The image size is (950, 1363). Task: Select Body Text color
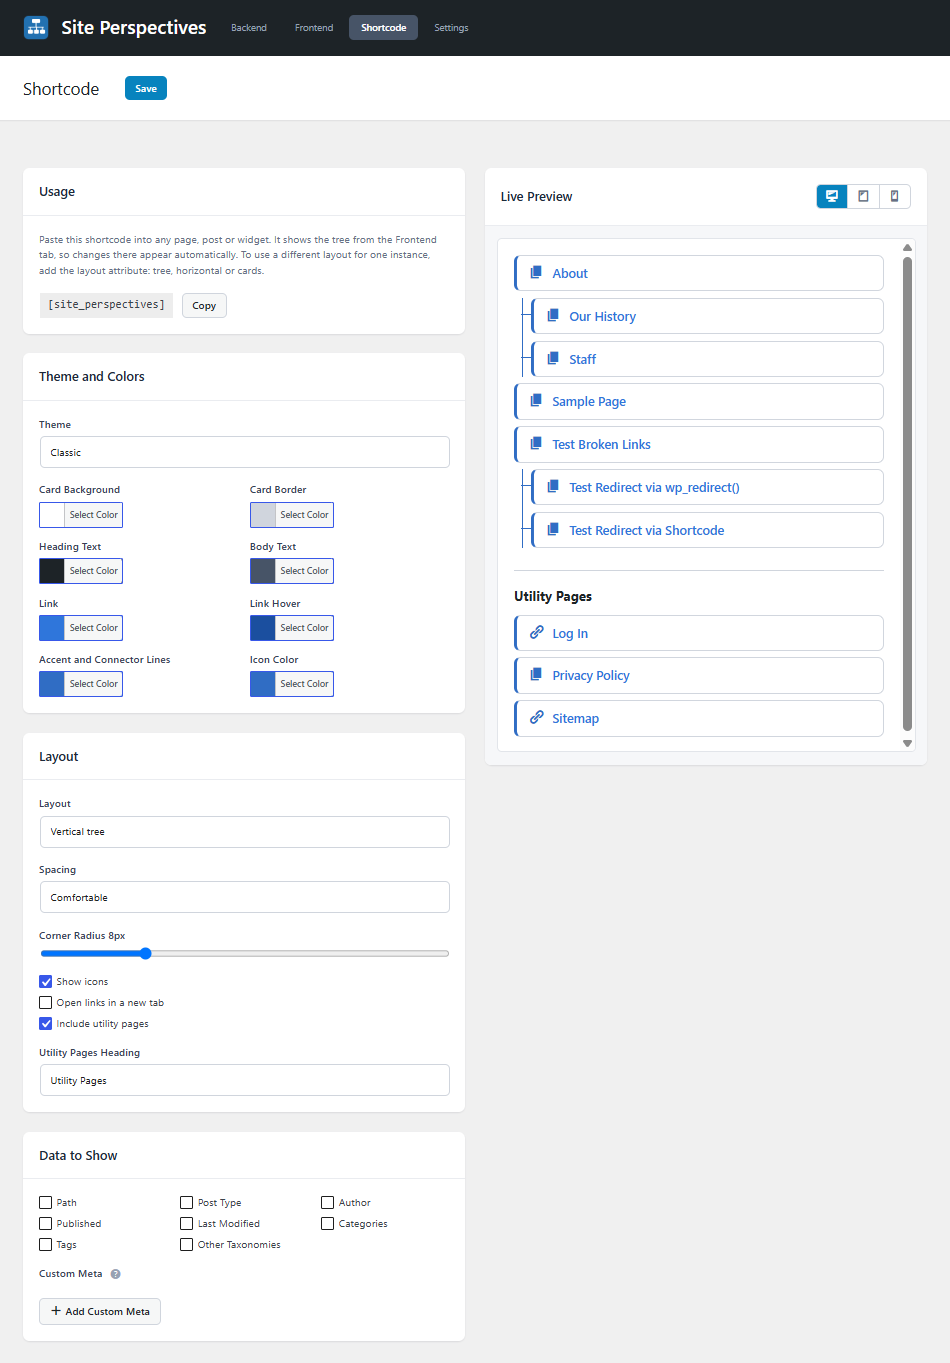292,571
